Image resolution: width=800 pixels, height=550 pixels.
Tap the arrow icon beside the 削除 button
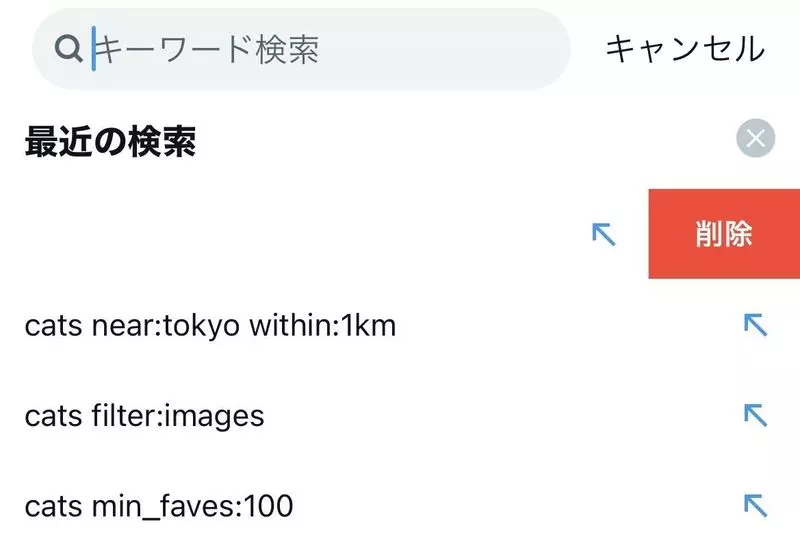pyautogui.click(x=603, y=234)
